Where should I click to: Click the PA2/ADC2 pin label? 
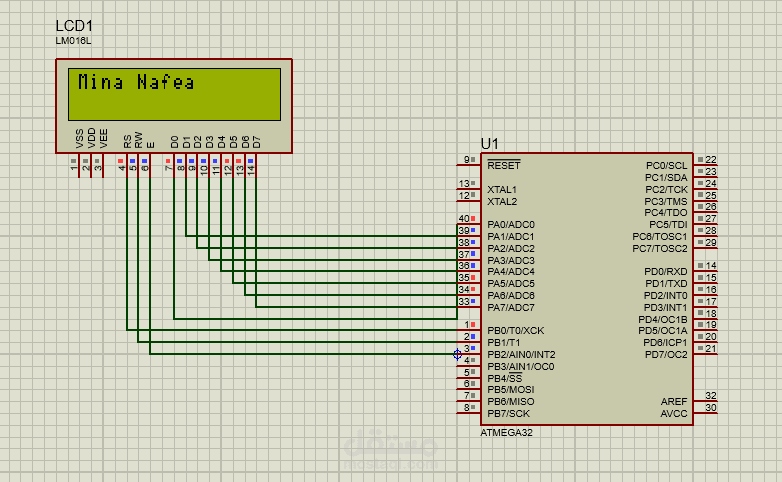(511, 248)
